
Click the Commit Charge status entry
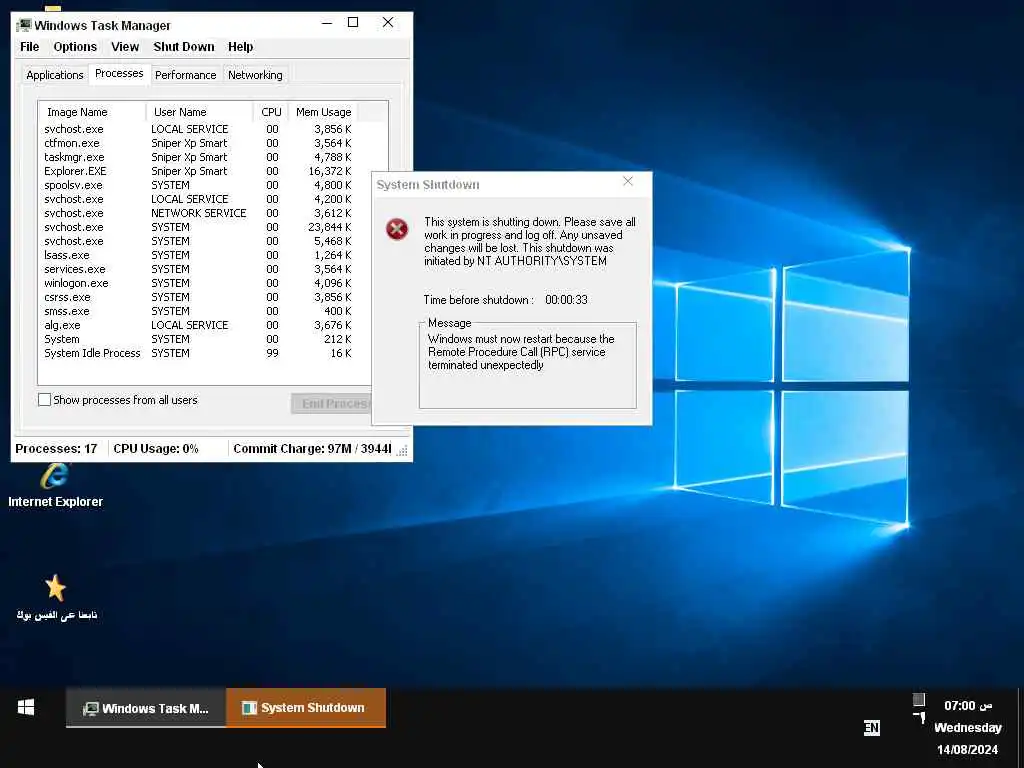pyautogui.click(x=312, y=449)
